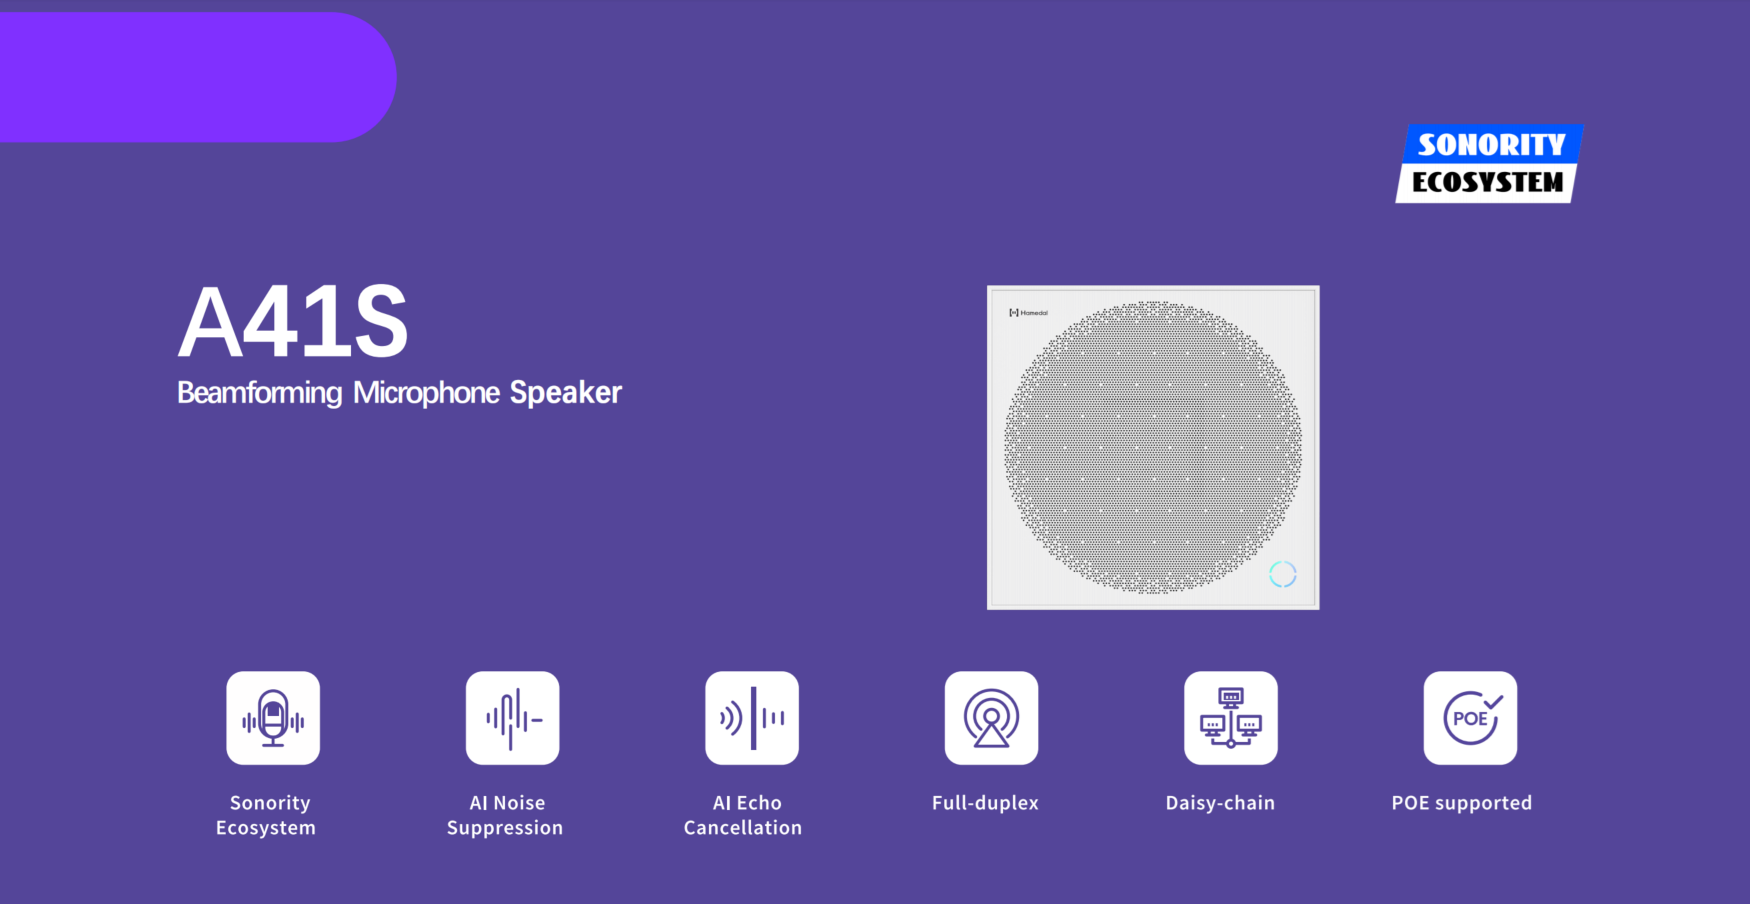Click the Full-duplex broadcast icon
The height and width of the screenshot is (904, 1750).
(991, 718)
